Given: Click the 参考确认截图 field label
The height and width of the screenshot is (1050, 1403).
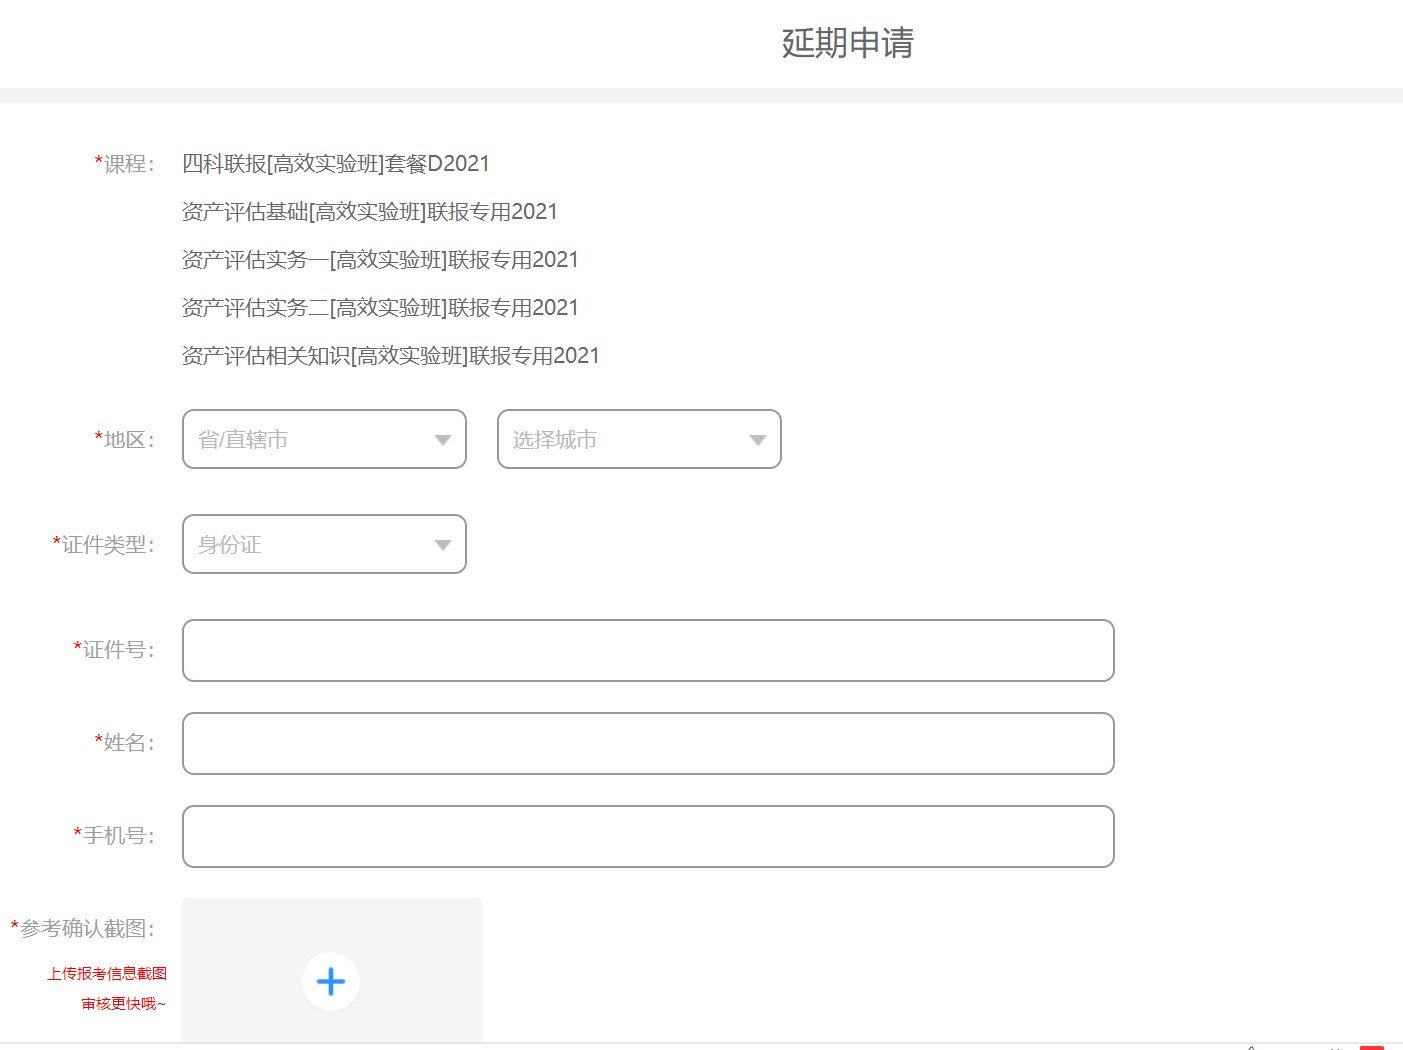Looking at the screenshot, I should coord(83,928).
